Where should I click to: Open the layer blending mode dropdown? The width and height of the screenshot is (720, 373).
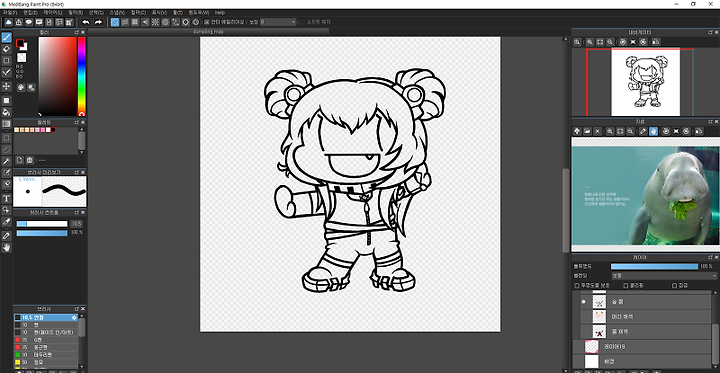point(664,276)
